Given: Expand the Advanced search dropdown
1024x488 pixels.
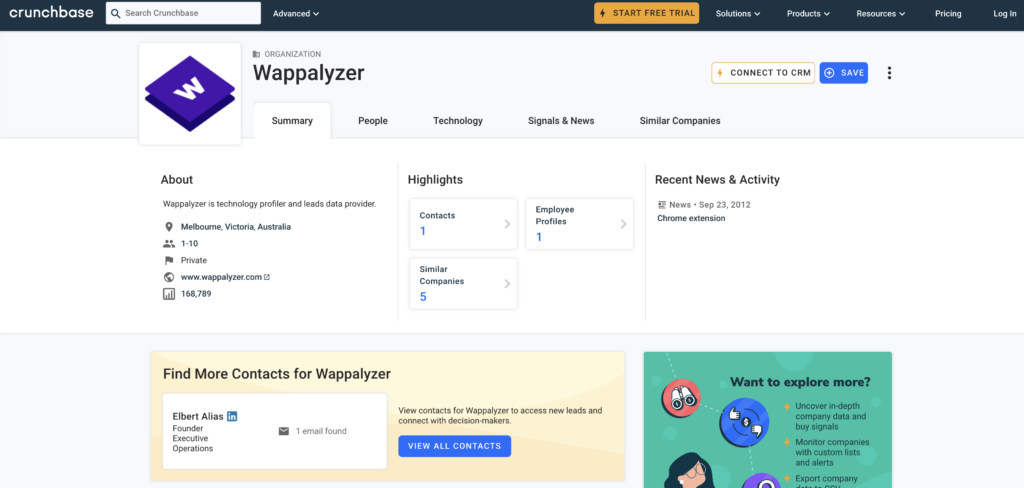Looking at the screenshot, I should 296,14.
